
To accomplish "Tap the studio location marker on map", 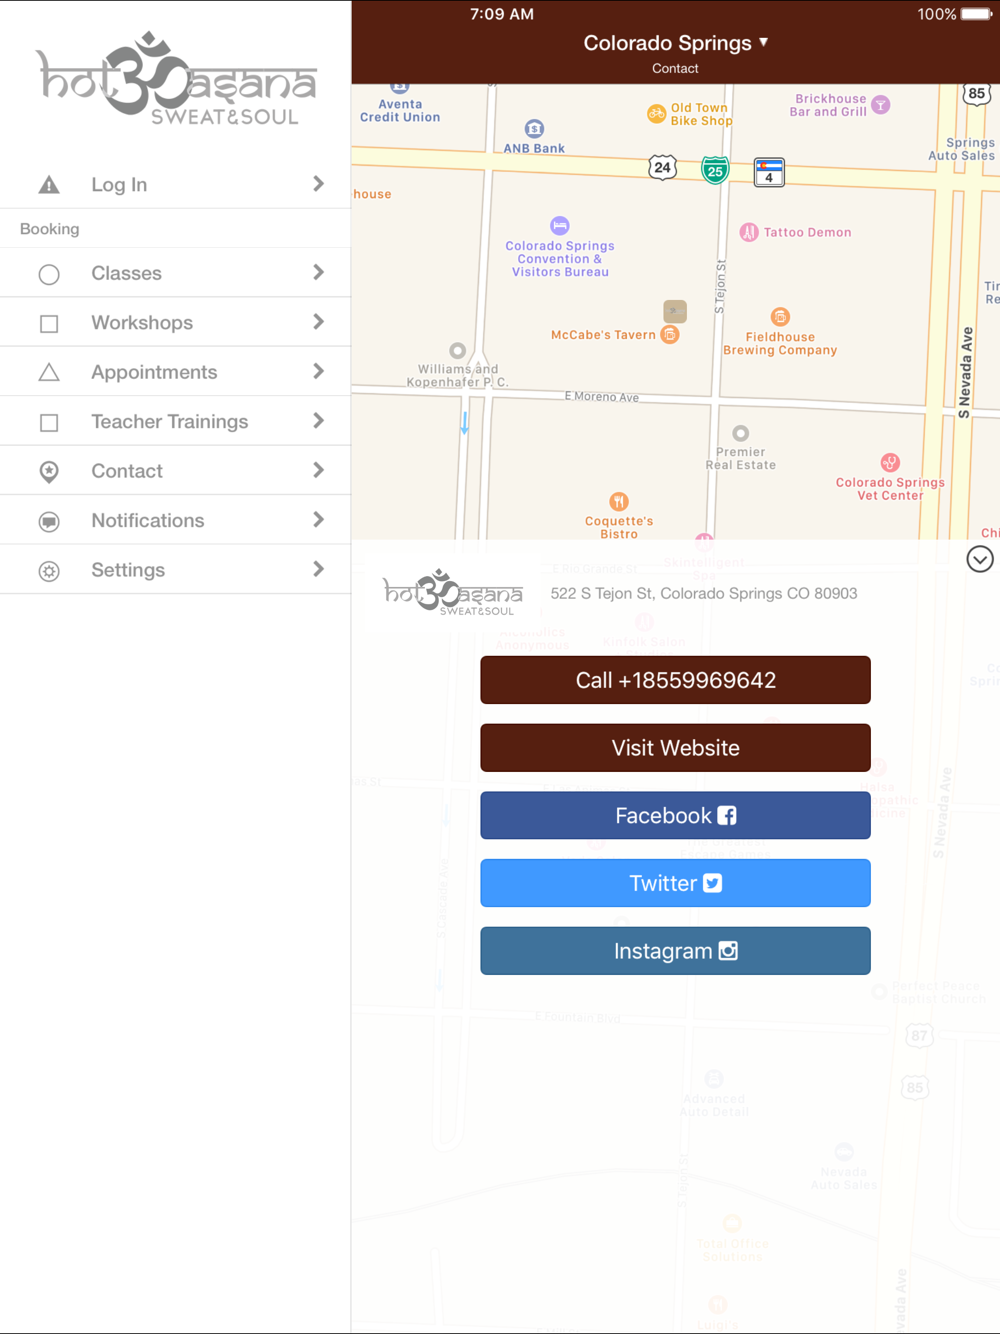I will 675,311.
